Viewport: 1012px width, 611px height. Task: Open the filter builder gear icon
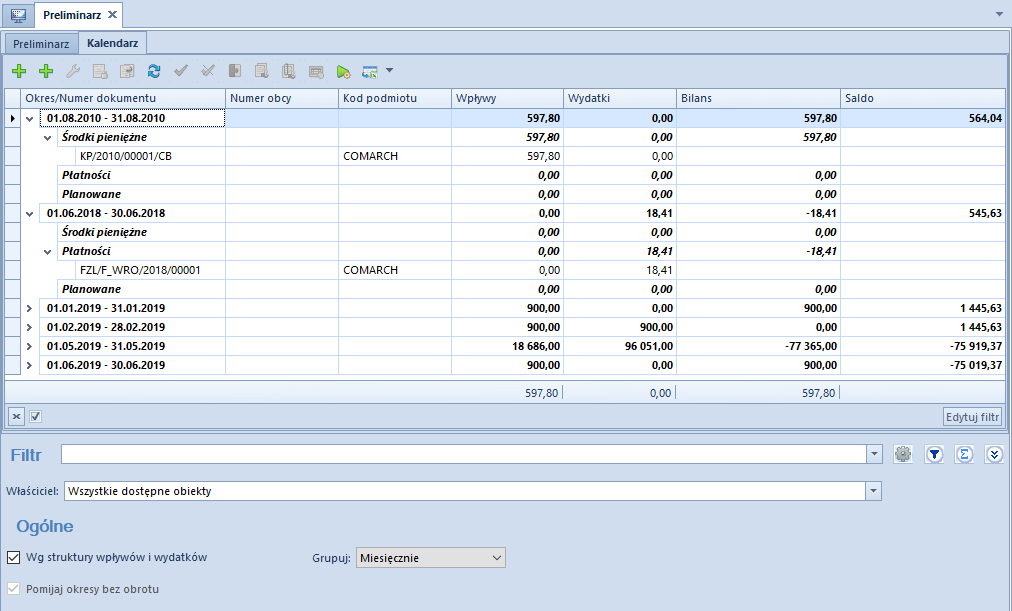coord(903,454)
